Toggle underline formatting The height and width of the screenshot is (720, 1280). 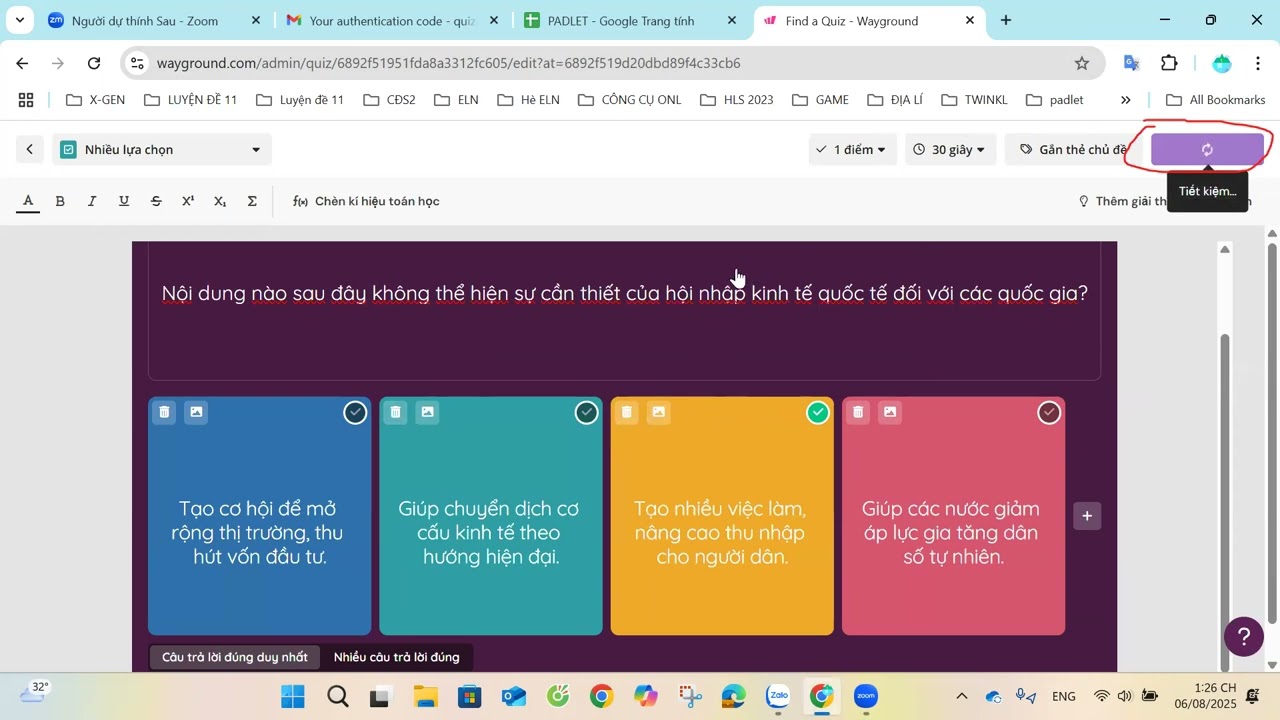coord(124,201)
